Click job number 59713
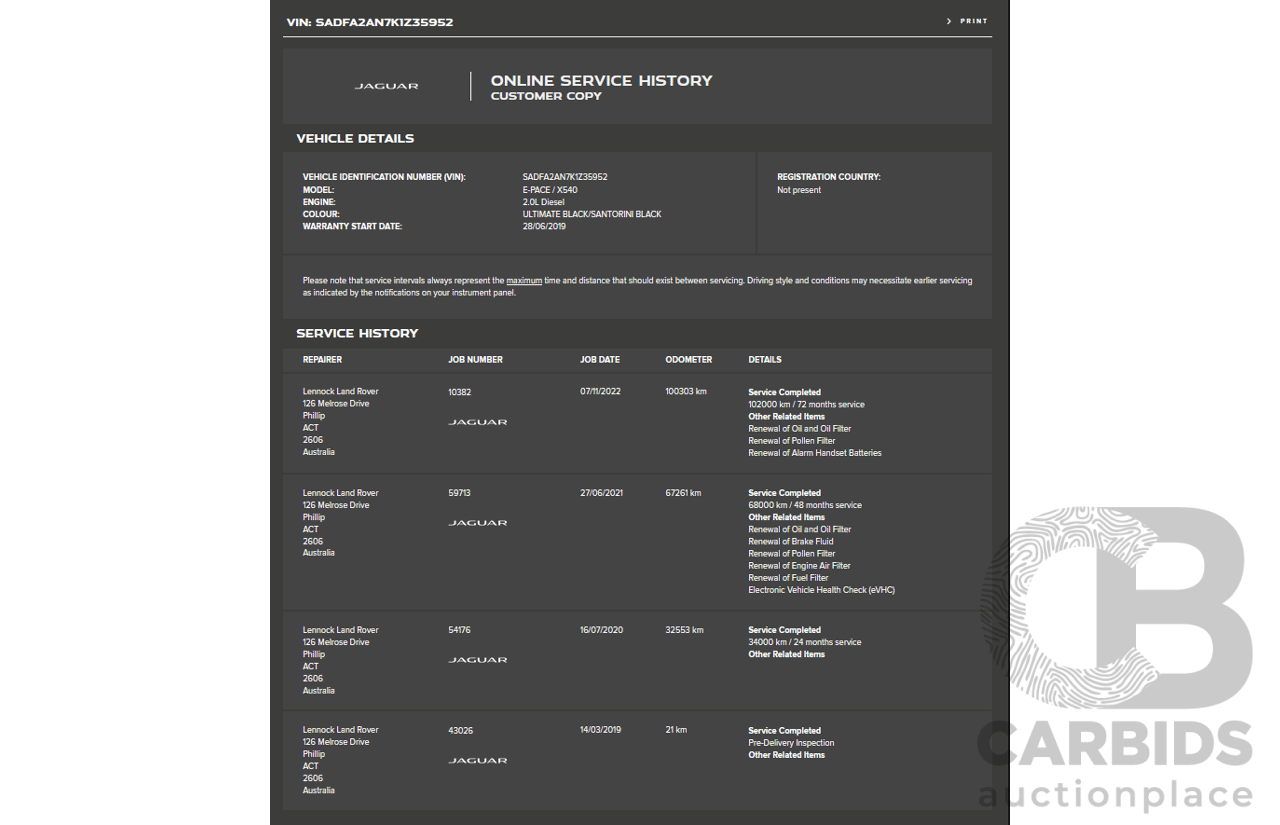This screenshot has height=825, width=1280. tap(459, 493)
